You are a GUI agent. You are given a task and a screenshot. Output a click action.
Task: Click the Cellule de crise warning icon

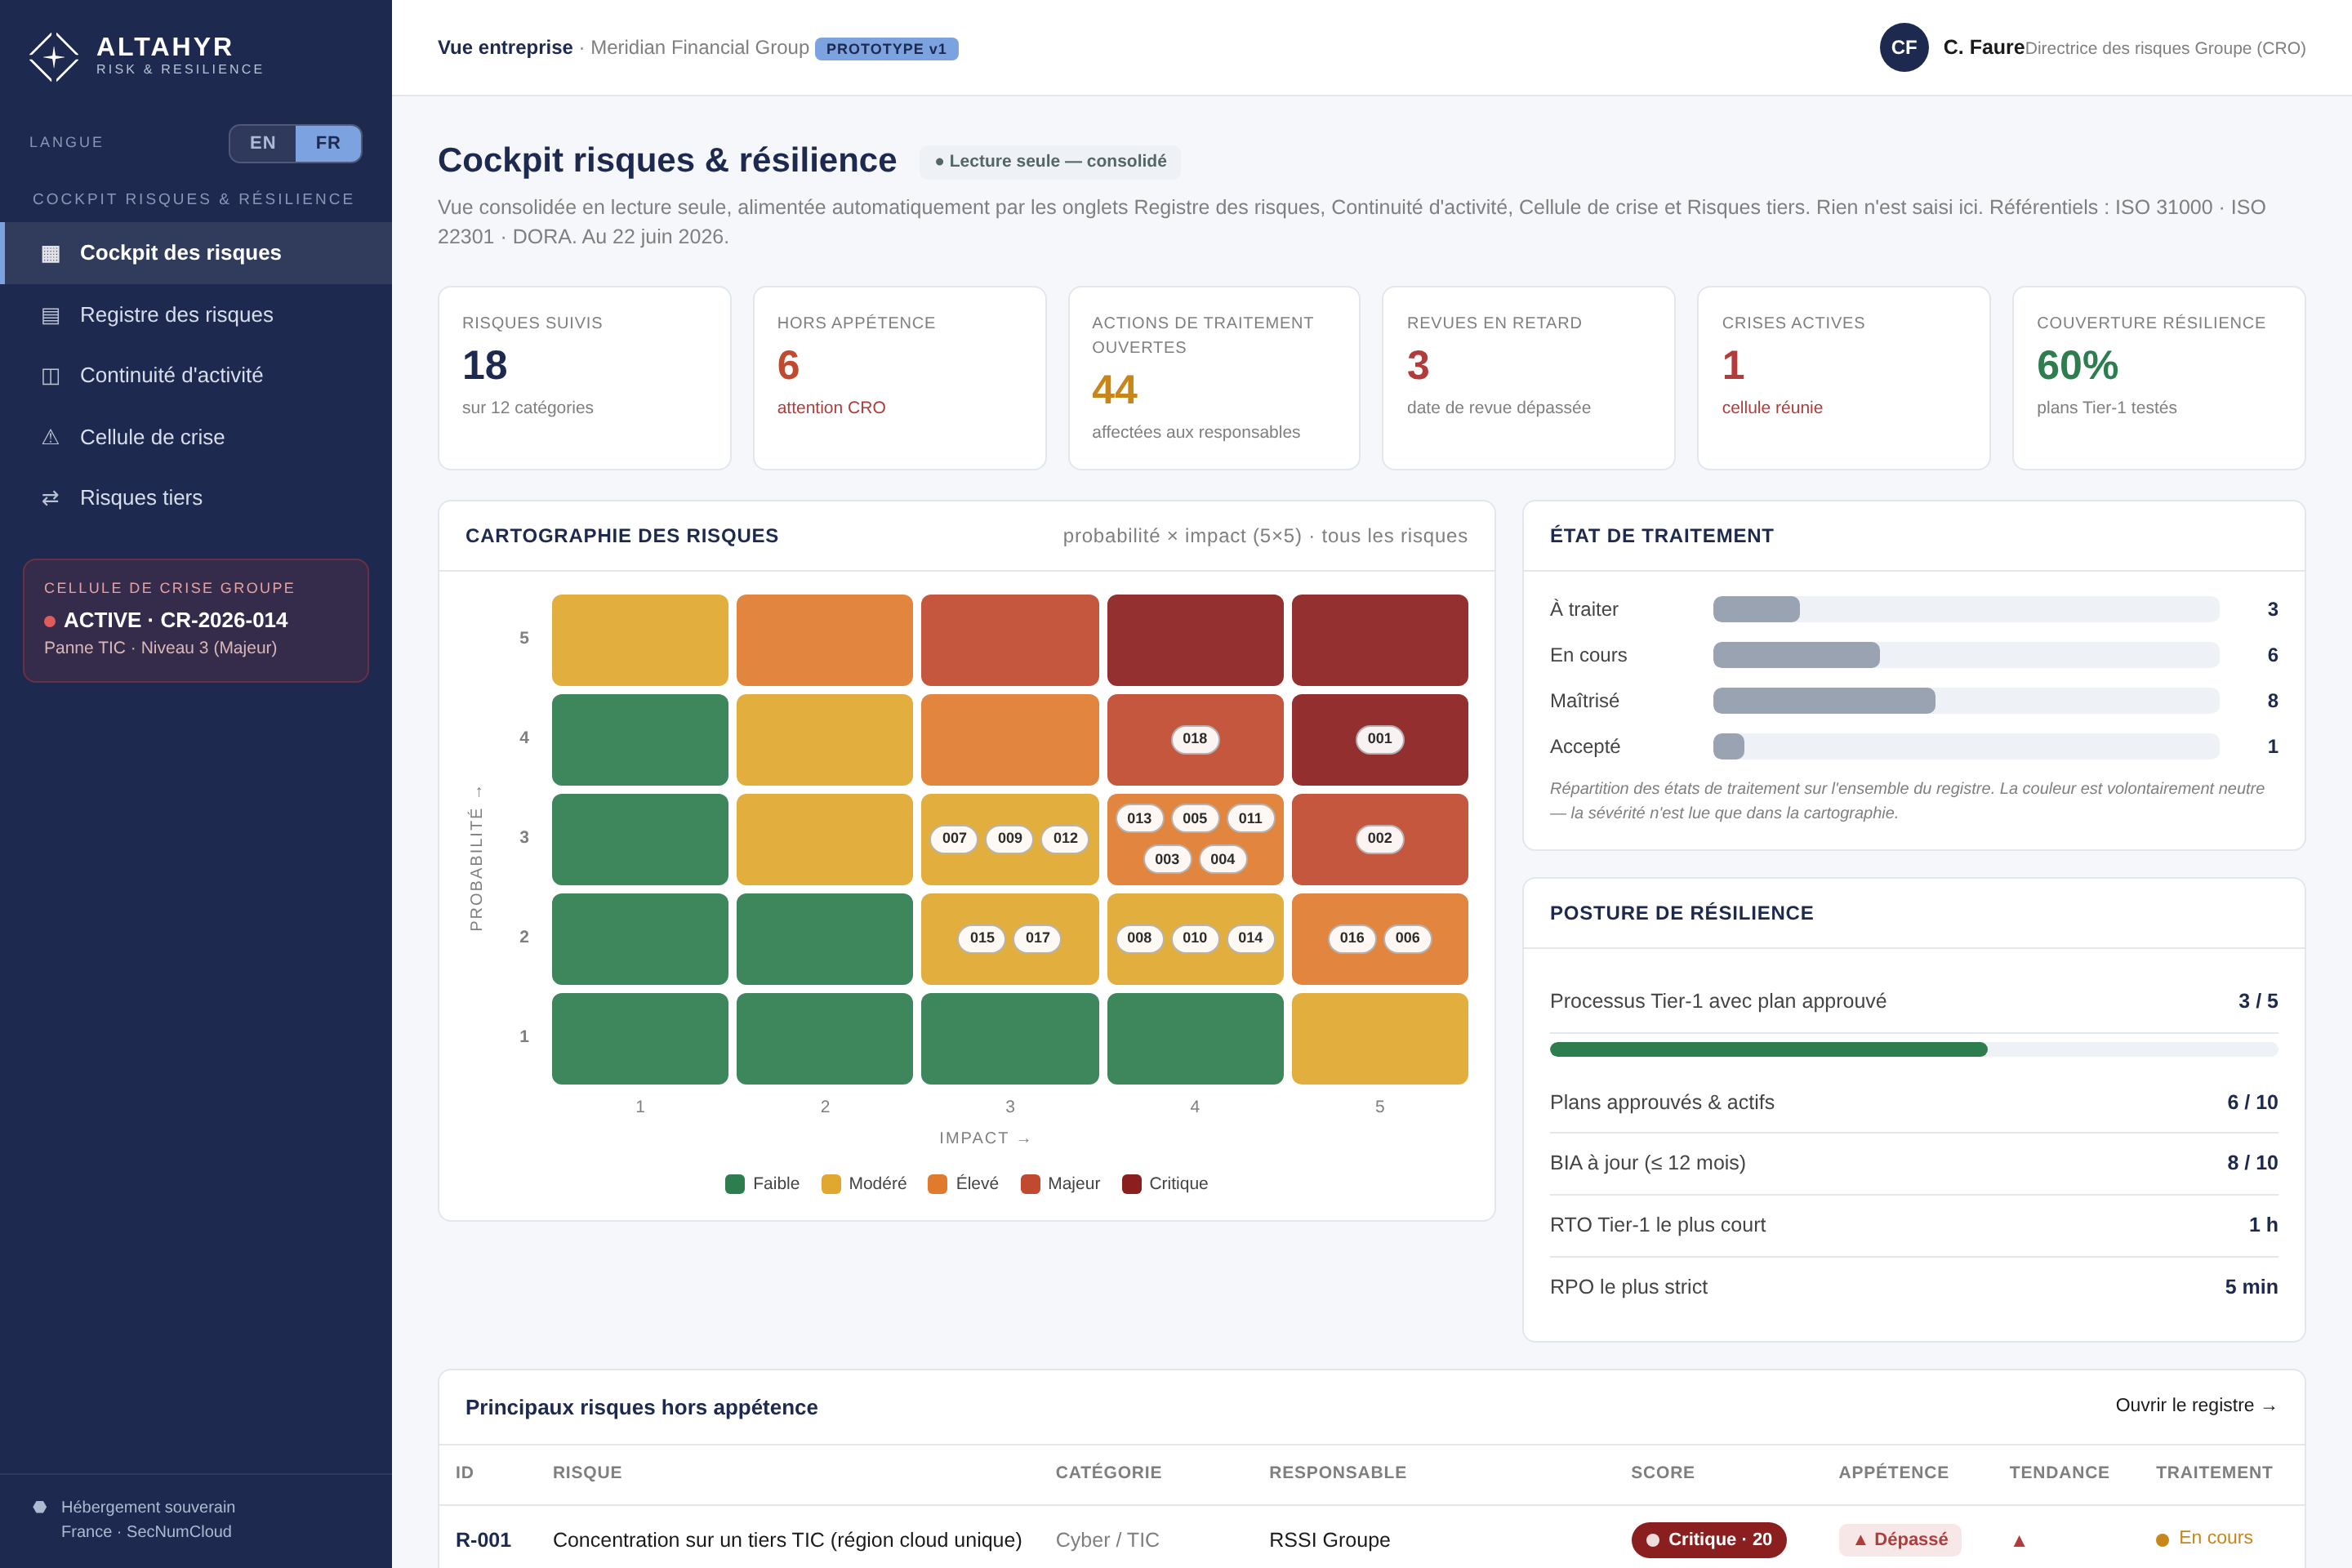(x=50, y=437)
